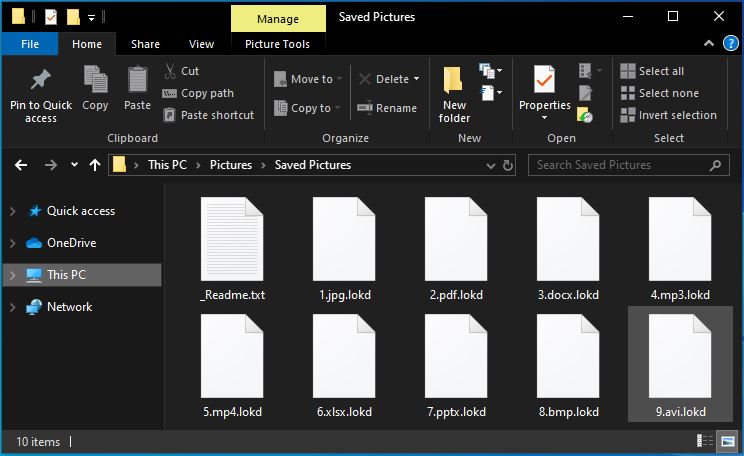Go forward with the right arrow
The height and width of the screenshot is (456, 744).
point(50,165)
